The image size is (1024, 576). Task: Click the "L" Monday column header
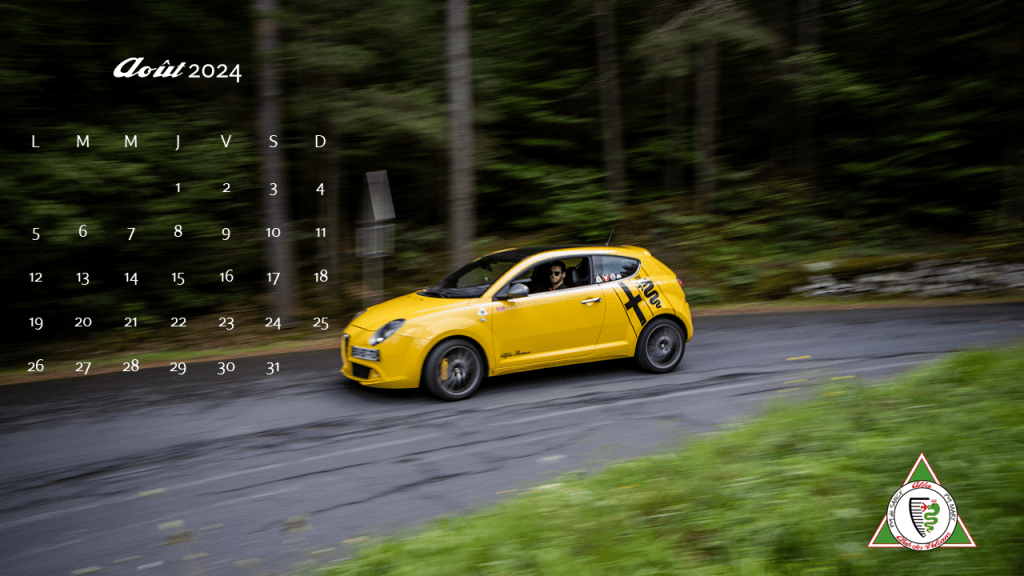35,142
